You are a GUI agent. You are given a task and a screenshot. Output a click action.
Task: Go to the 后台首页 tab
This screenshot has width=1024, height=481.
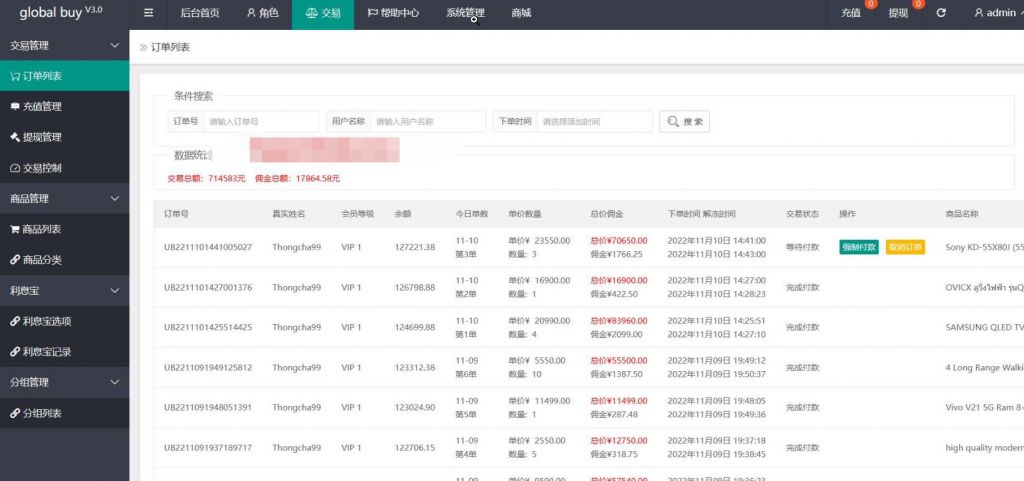[x=199, y=13]
